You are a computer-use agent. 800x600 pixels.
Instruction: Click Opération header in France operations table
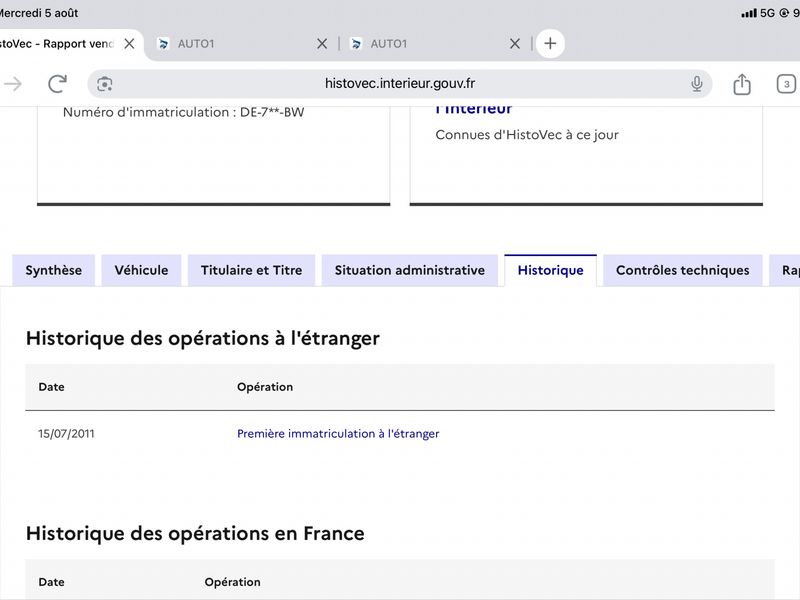coord(232,582)
